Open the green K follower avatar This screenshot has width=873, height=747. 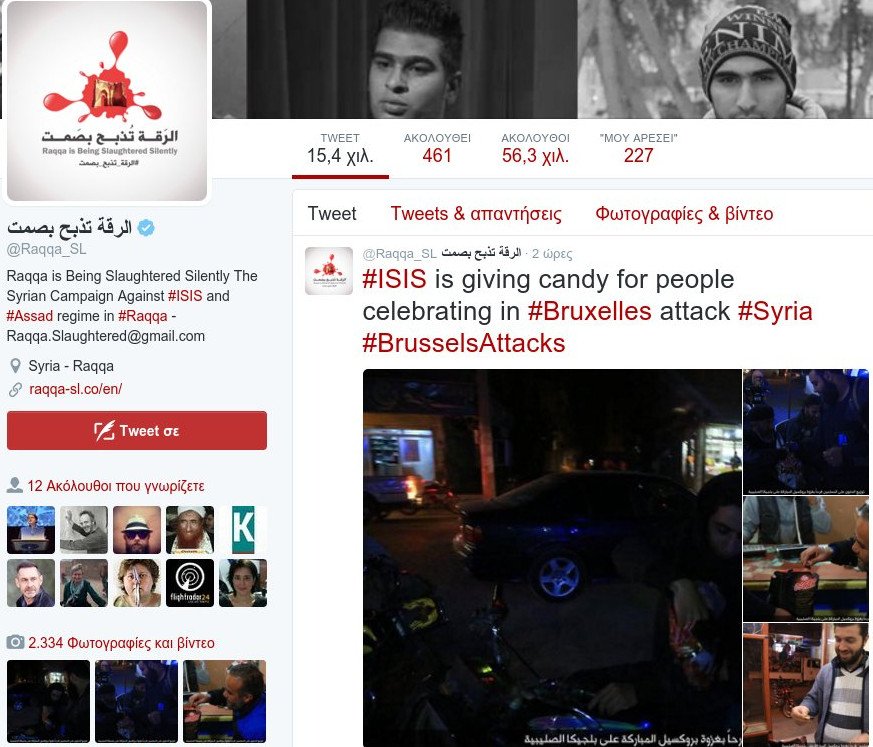pyautogui.click(x=243, y=529)
